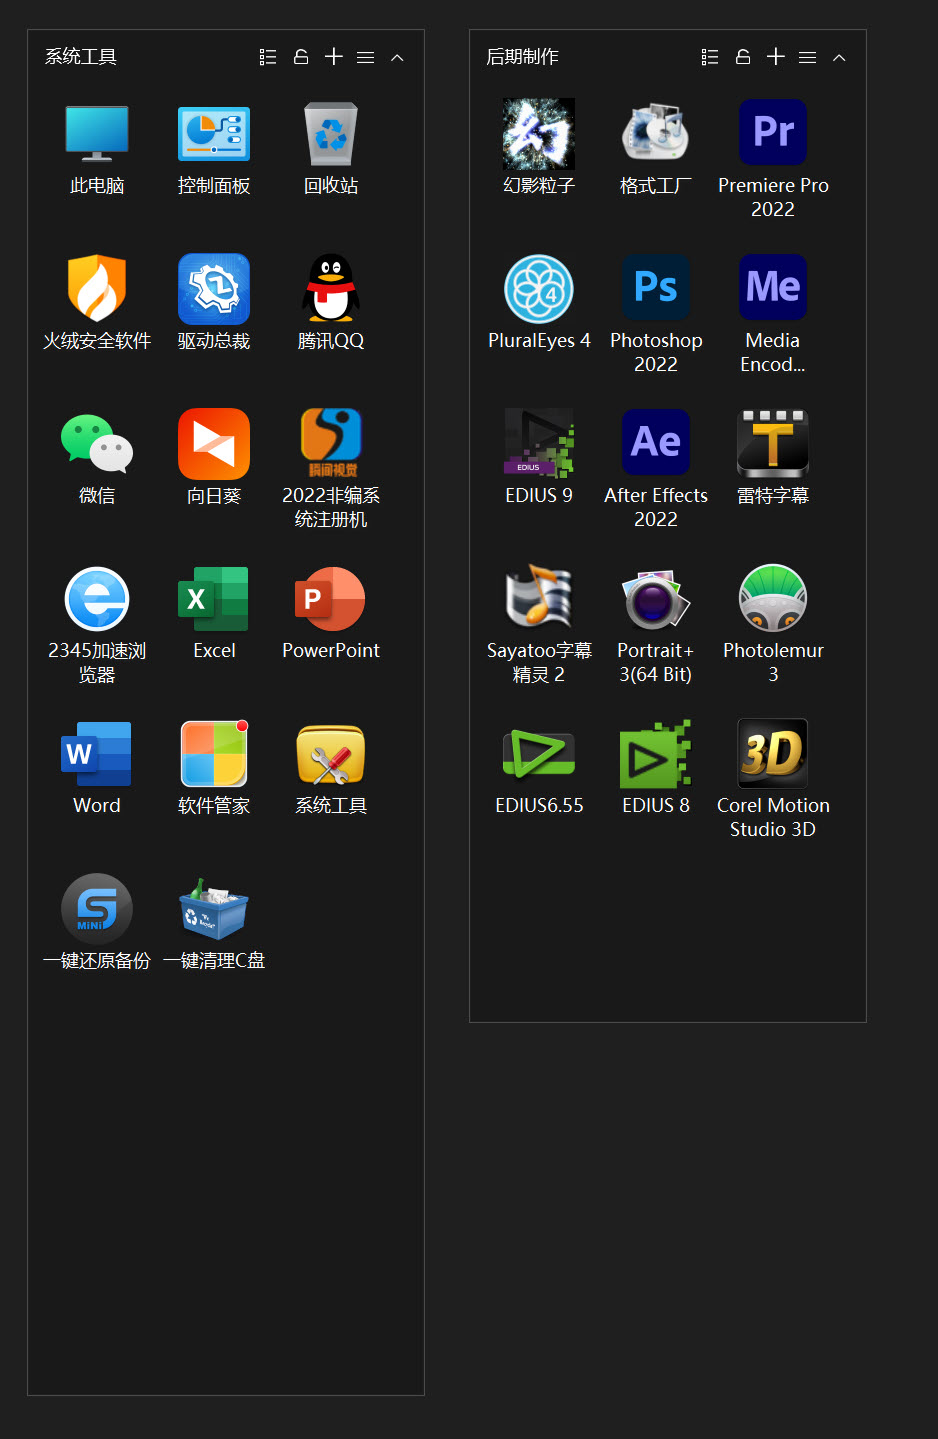Collapse the 系统工具 panel
Viewport: 938px width, 1439px height.
397,58
